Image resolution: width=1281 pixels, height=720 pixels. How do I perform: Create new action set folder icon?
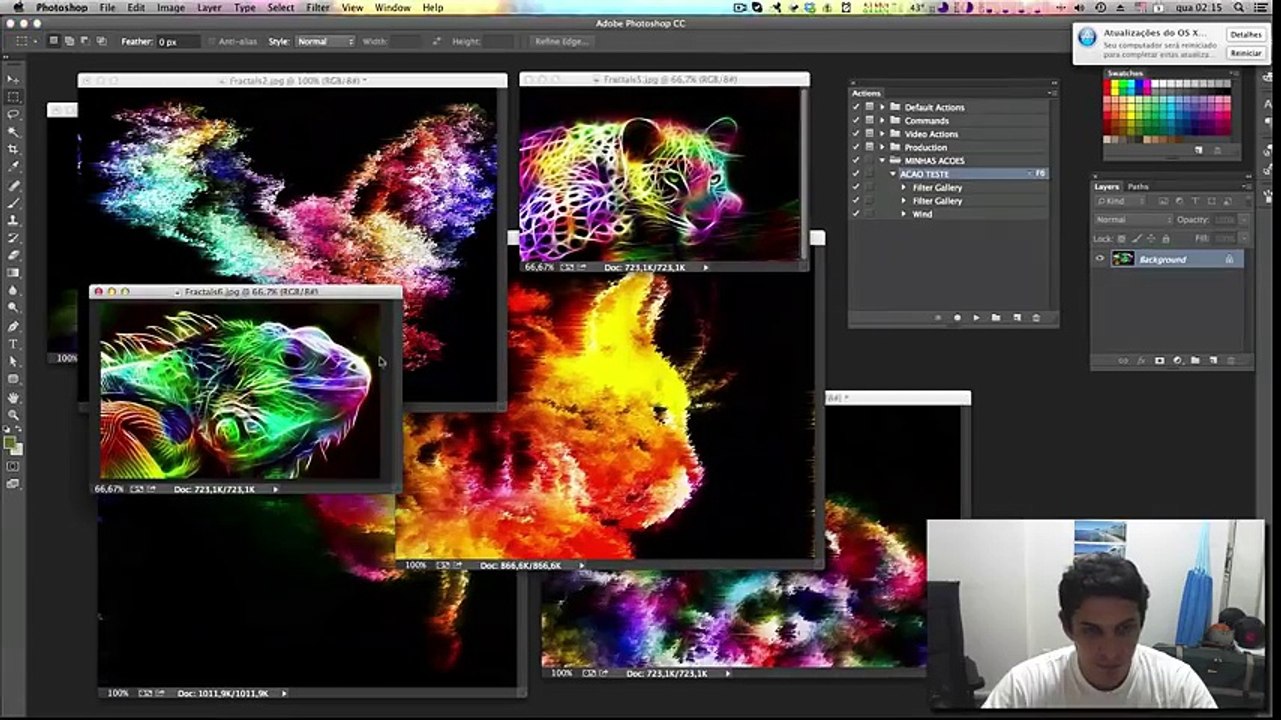pos(996,318)
